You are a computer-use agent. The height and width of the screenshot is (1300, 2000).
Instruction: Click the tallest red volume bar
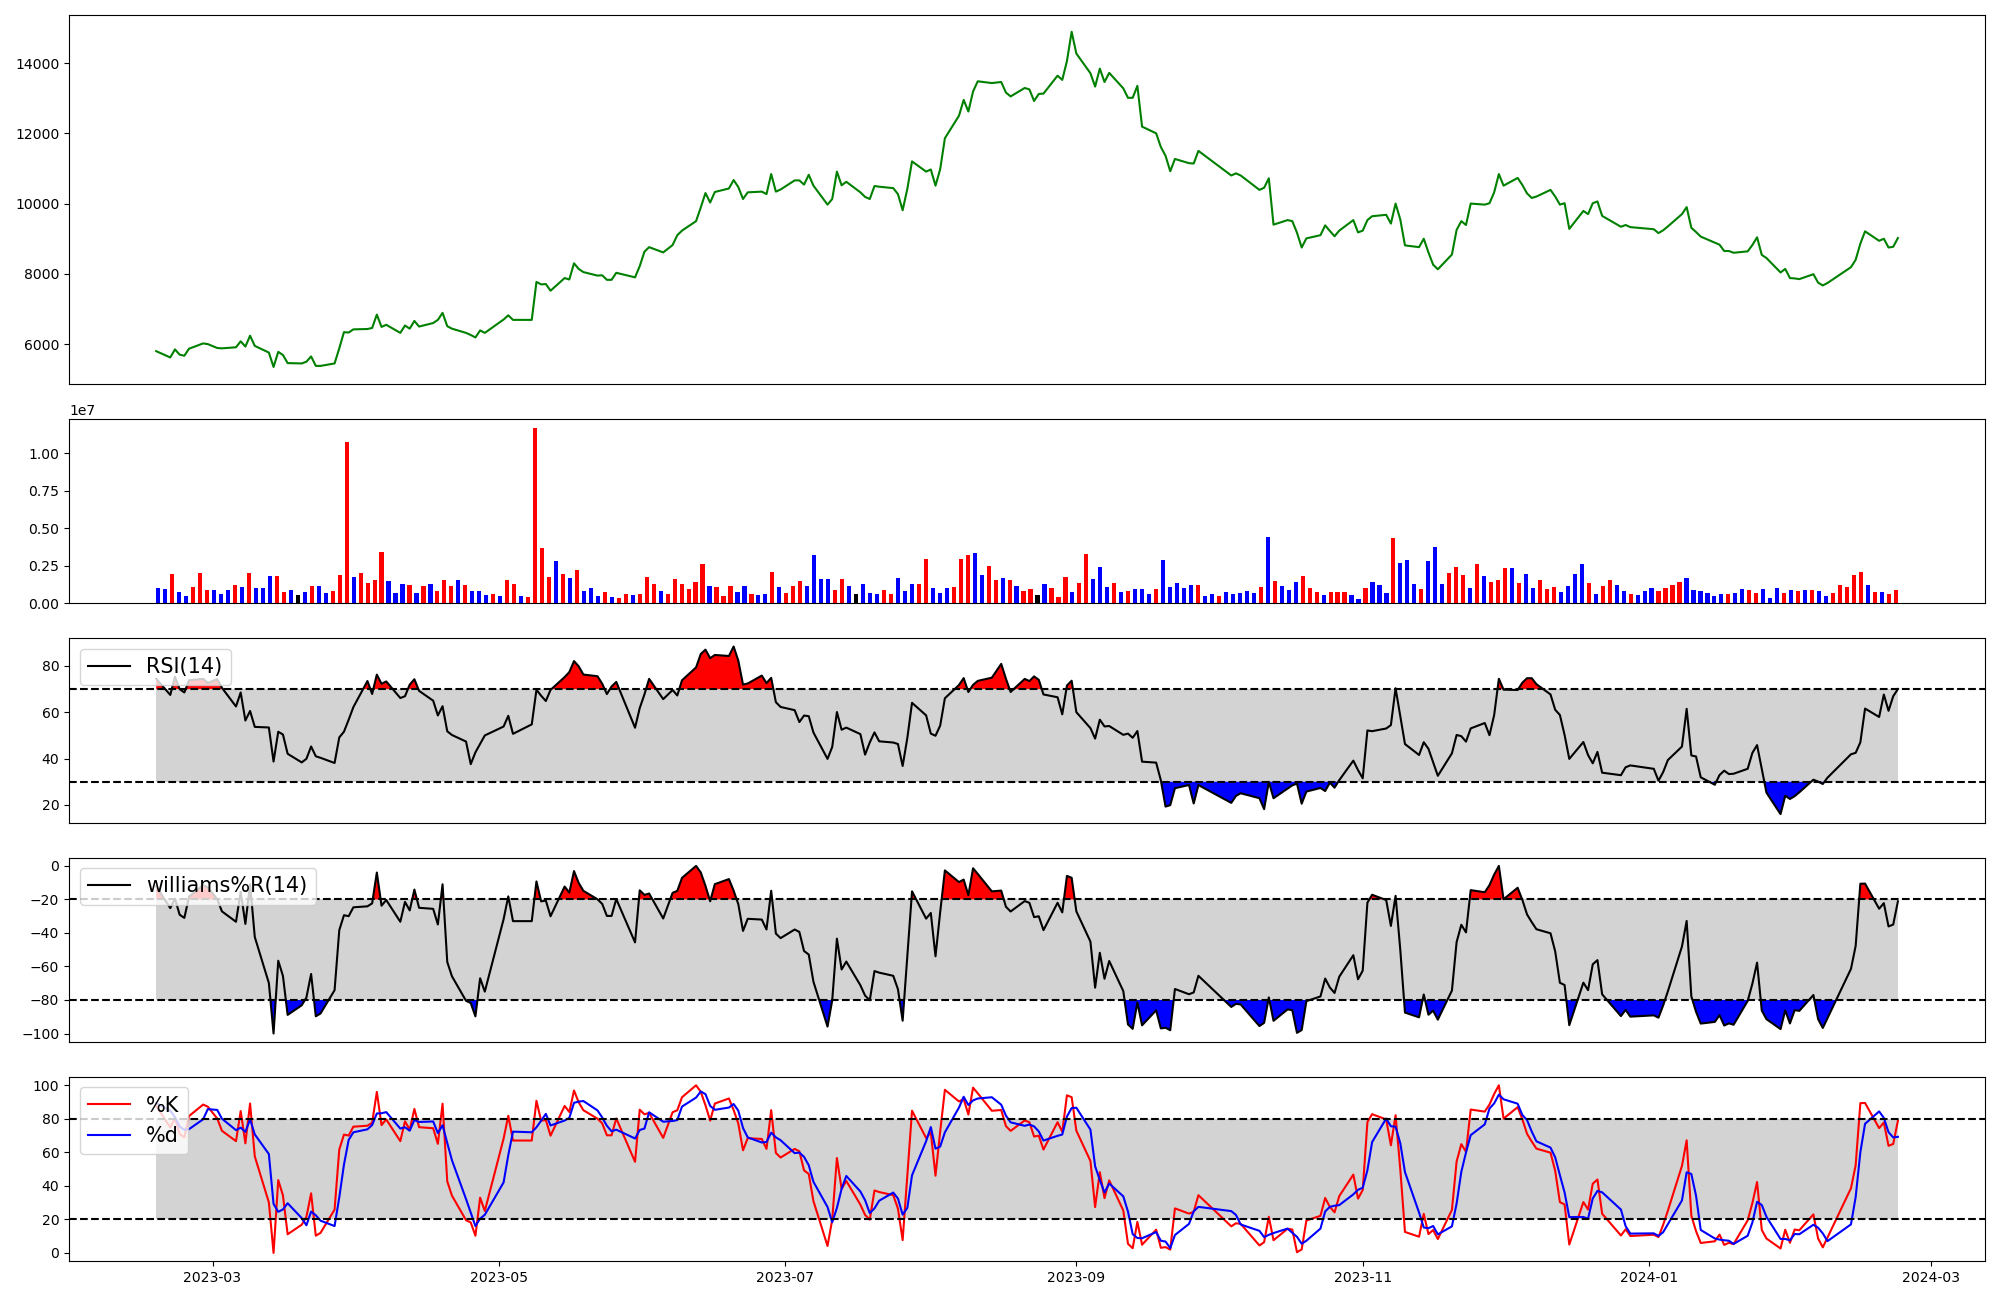[x=535, y=515]
